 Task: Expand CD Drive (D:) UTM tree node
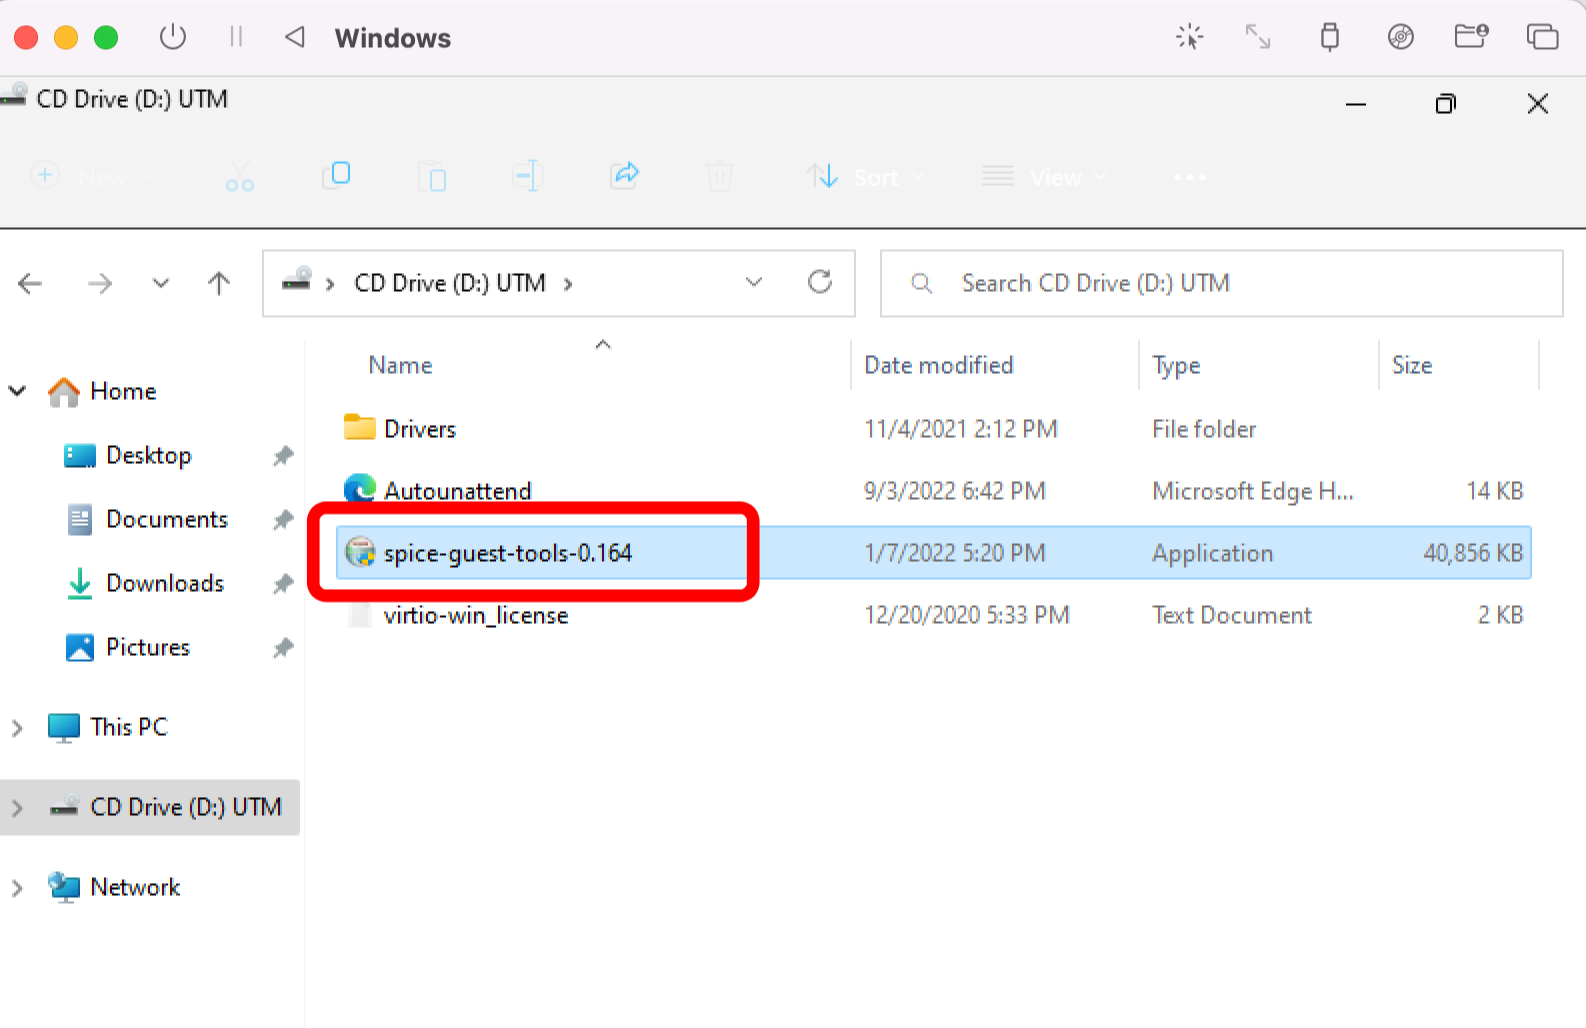point(17,808)
